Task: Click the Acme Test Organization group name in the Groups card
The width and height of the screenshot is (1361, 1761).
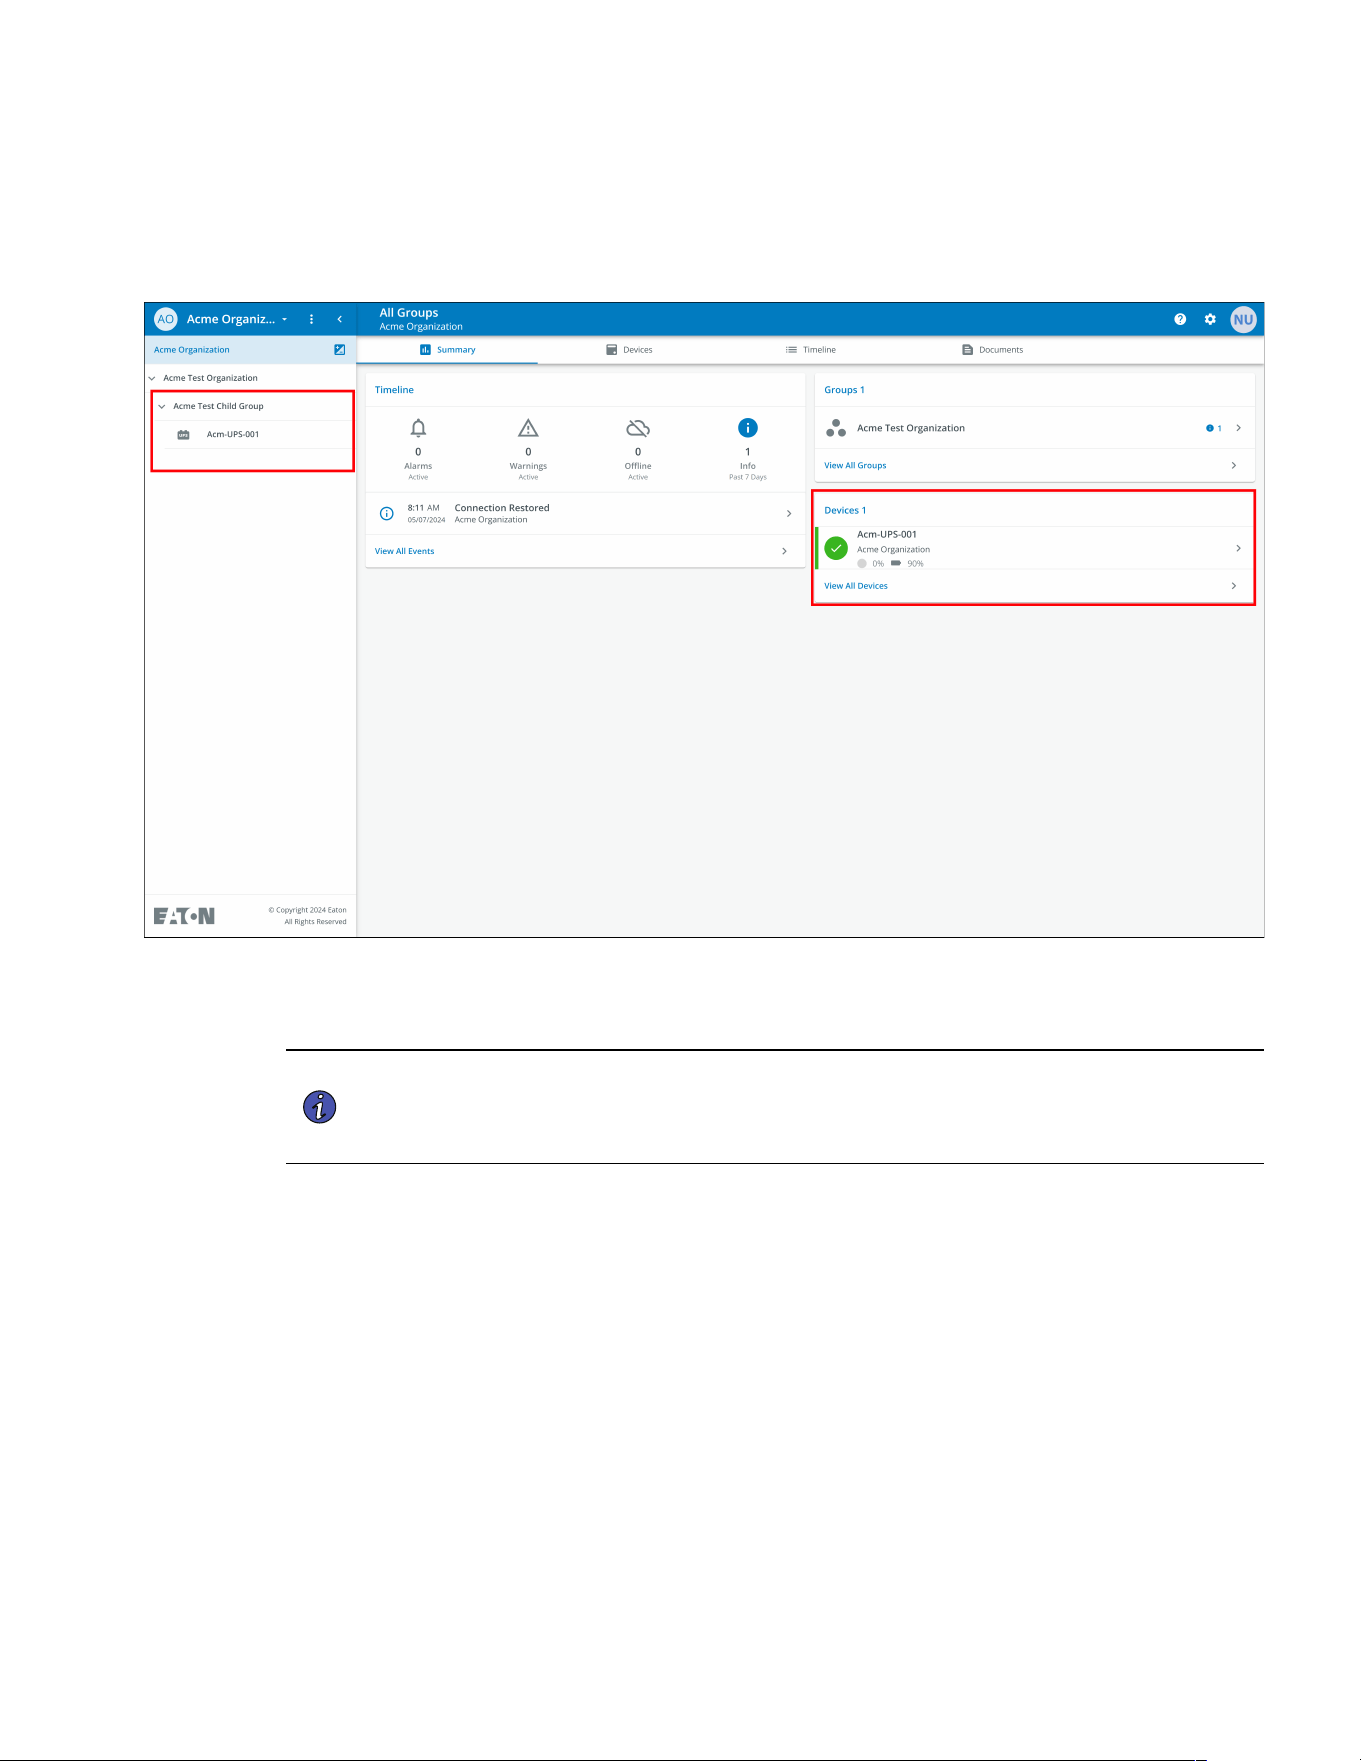Action: (x=911, y=428)
